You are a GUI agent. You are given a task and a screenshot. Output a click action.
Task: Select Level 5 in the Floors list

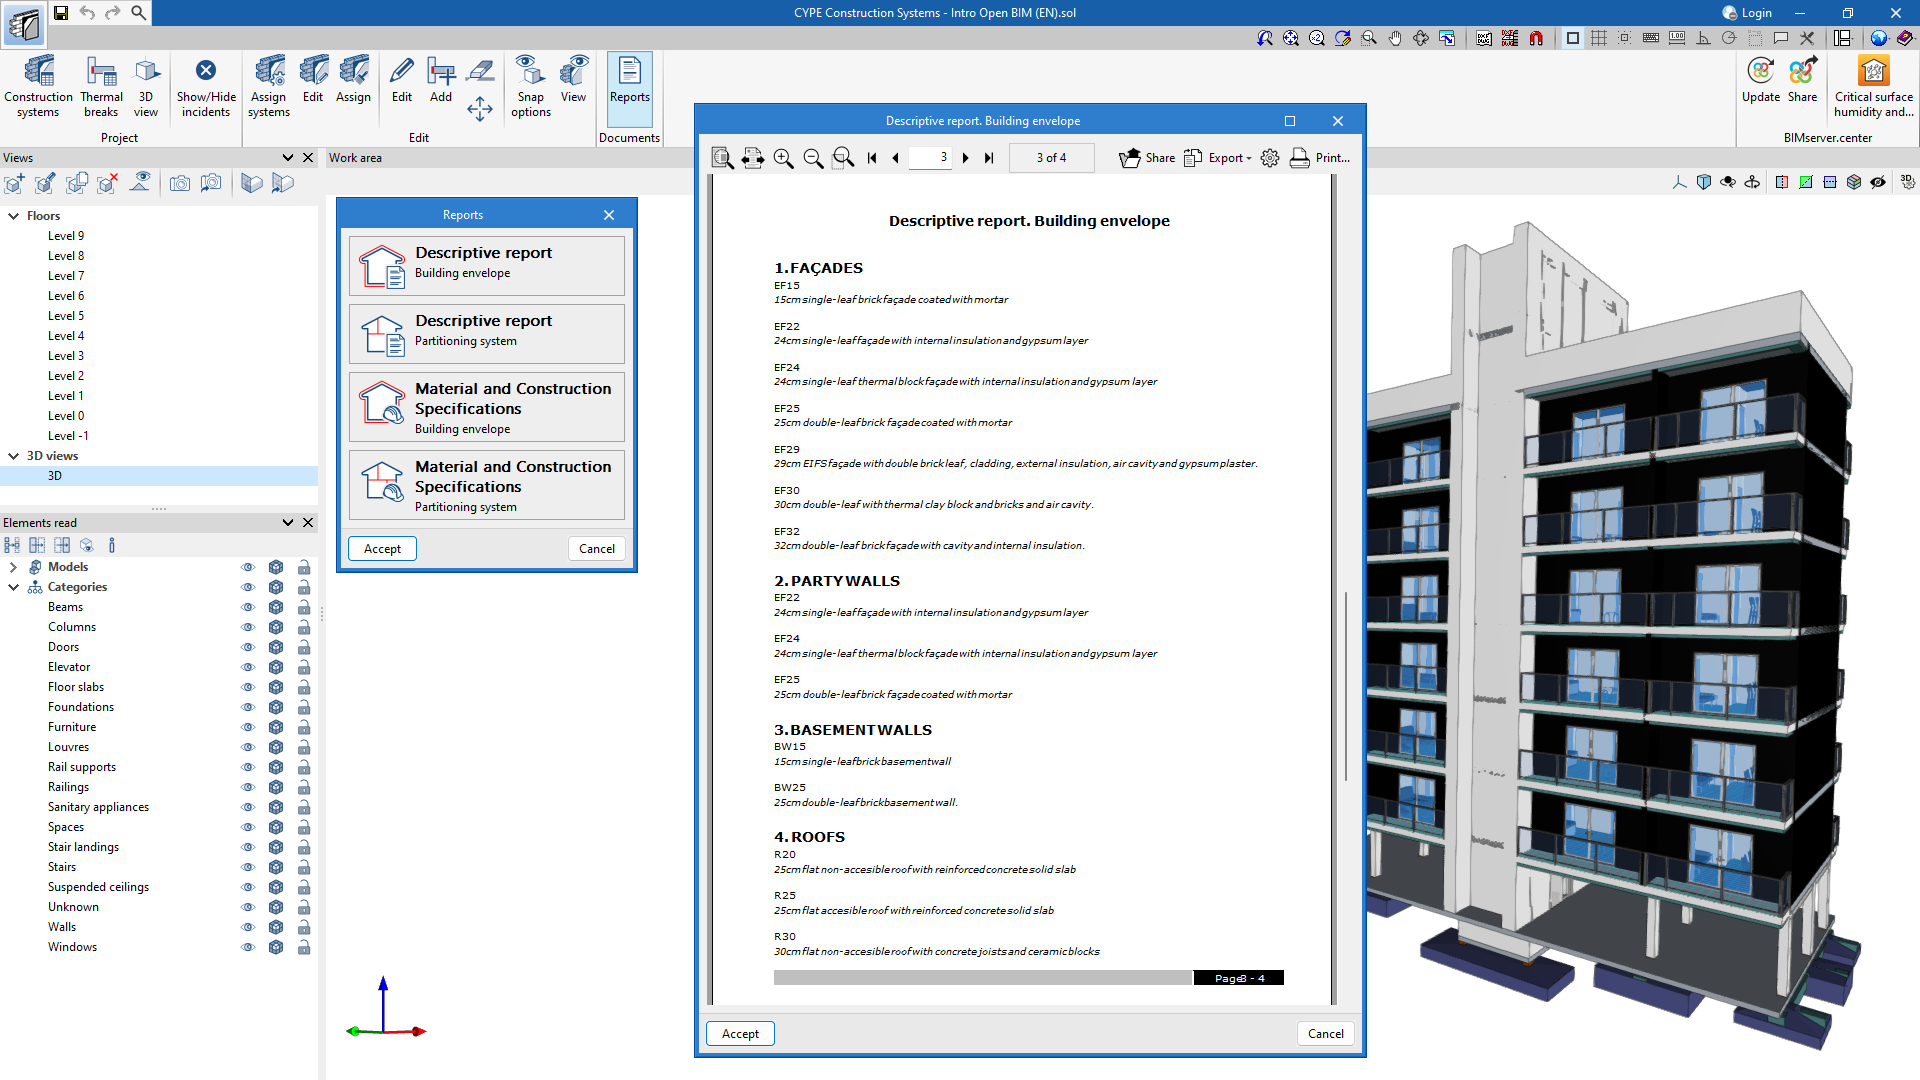tap(66, 315)
